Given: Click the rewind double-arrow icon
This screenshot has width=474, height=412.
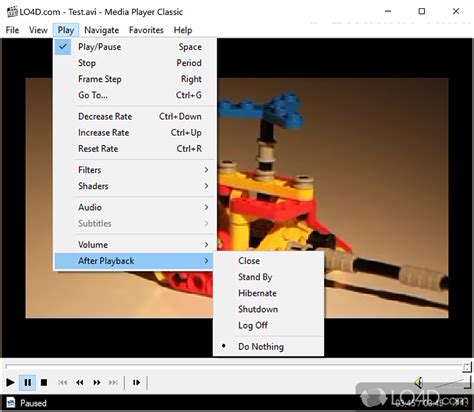Looking at the screenshot, I should [80, 382].
